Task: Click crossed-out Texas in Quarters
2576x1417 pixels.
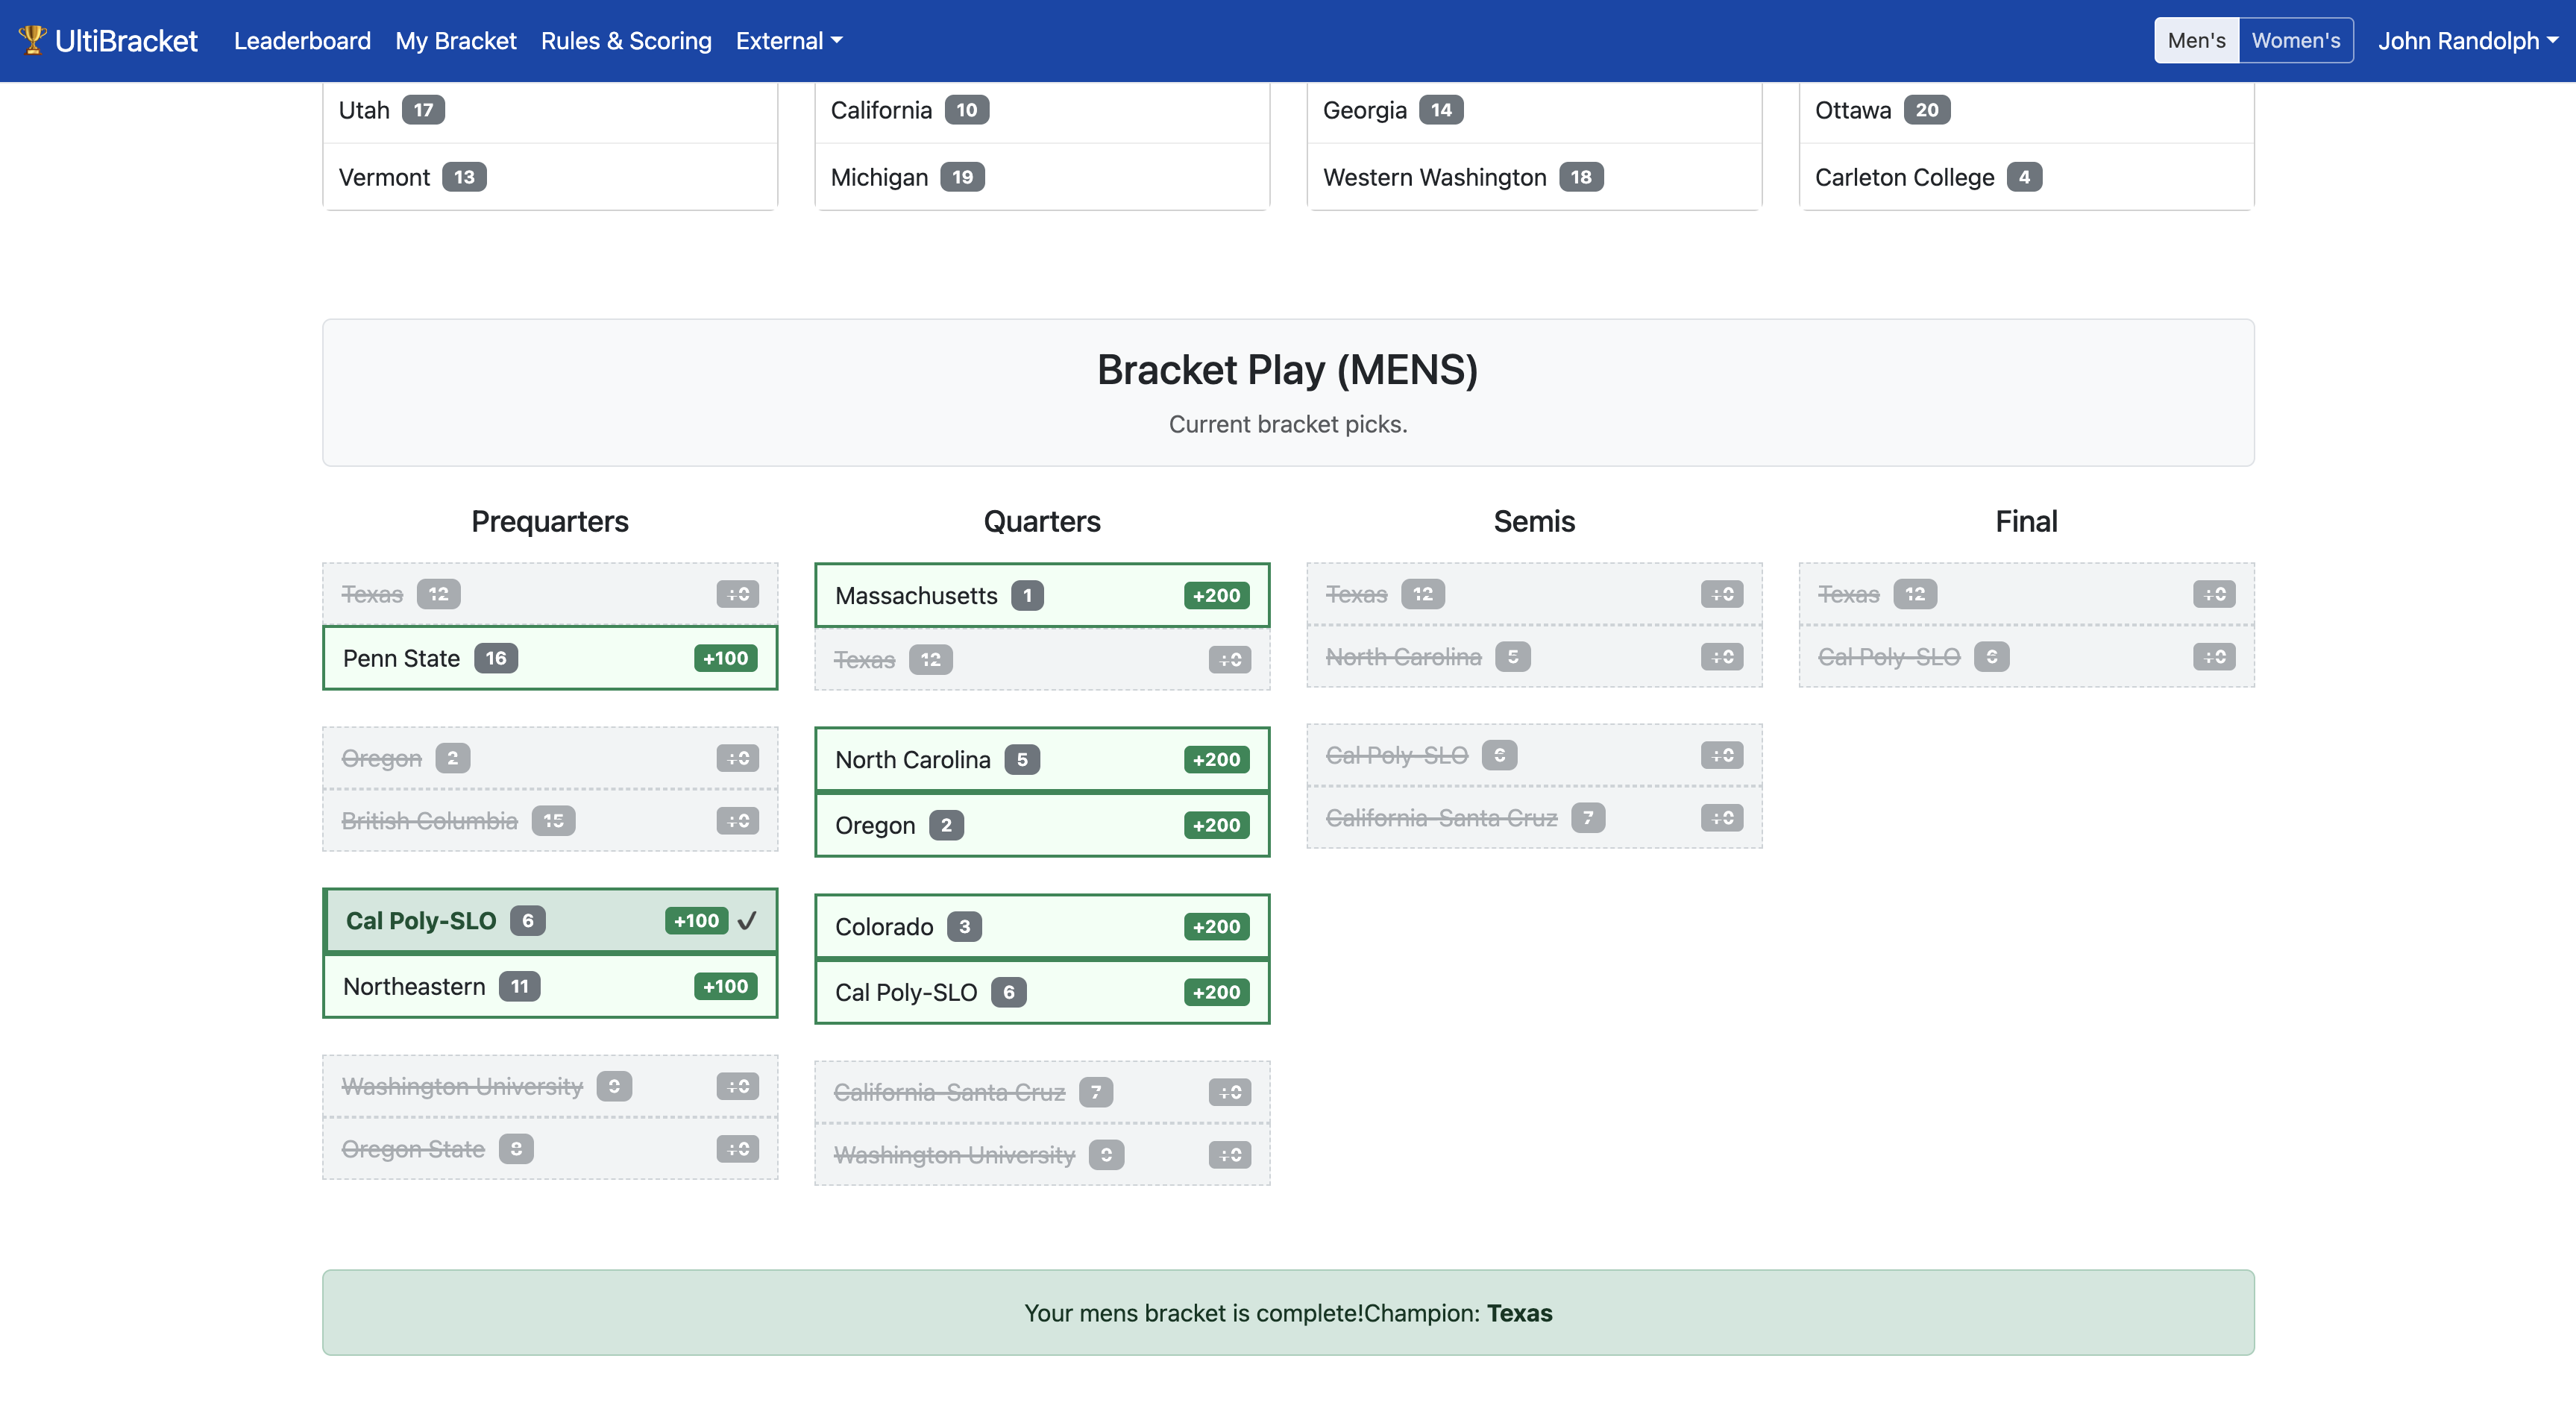Action: point(1042,660)
